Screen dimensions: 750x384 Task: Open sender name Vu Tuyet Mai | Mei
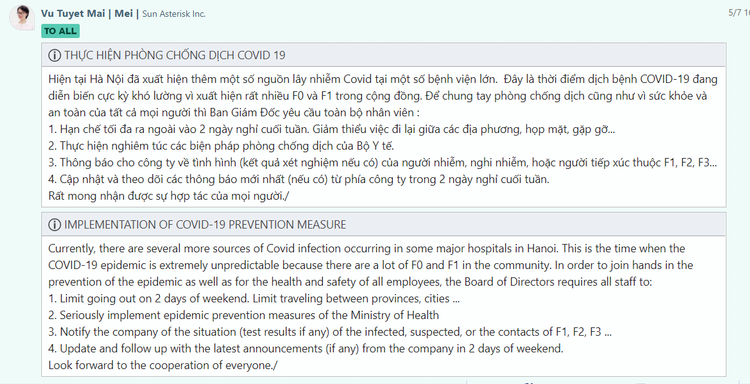point(87,13)
